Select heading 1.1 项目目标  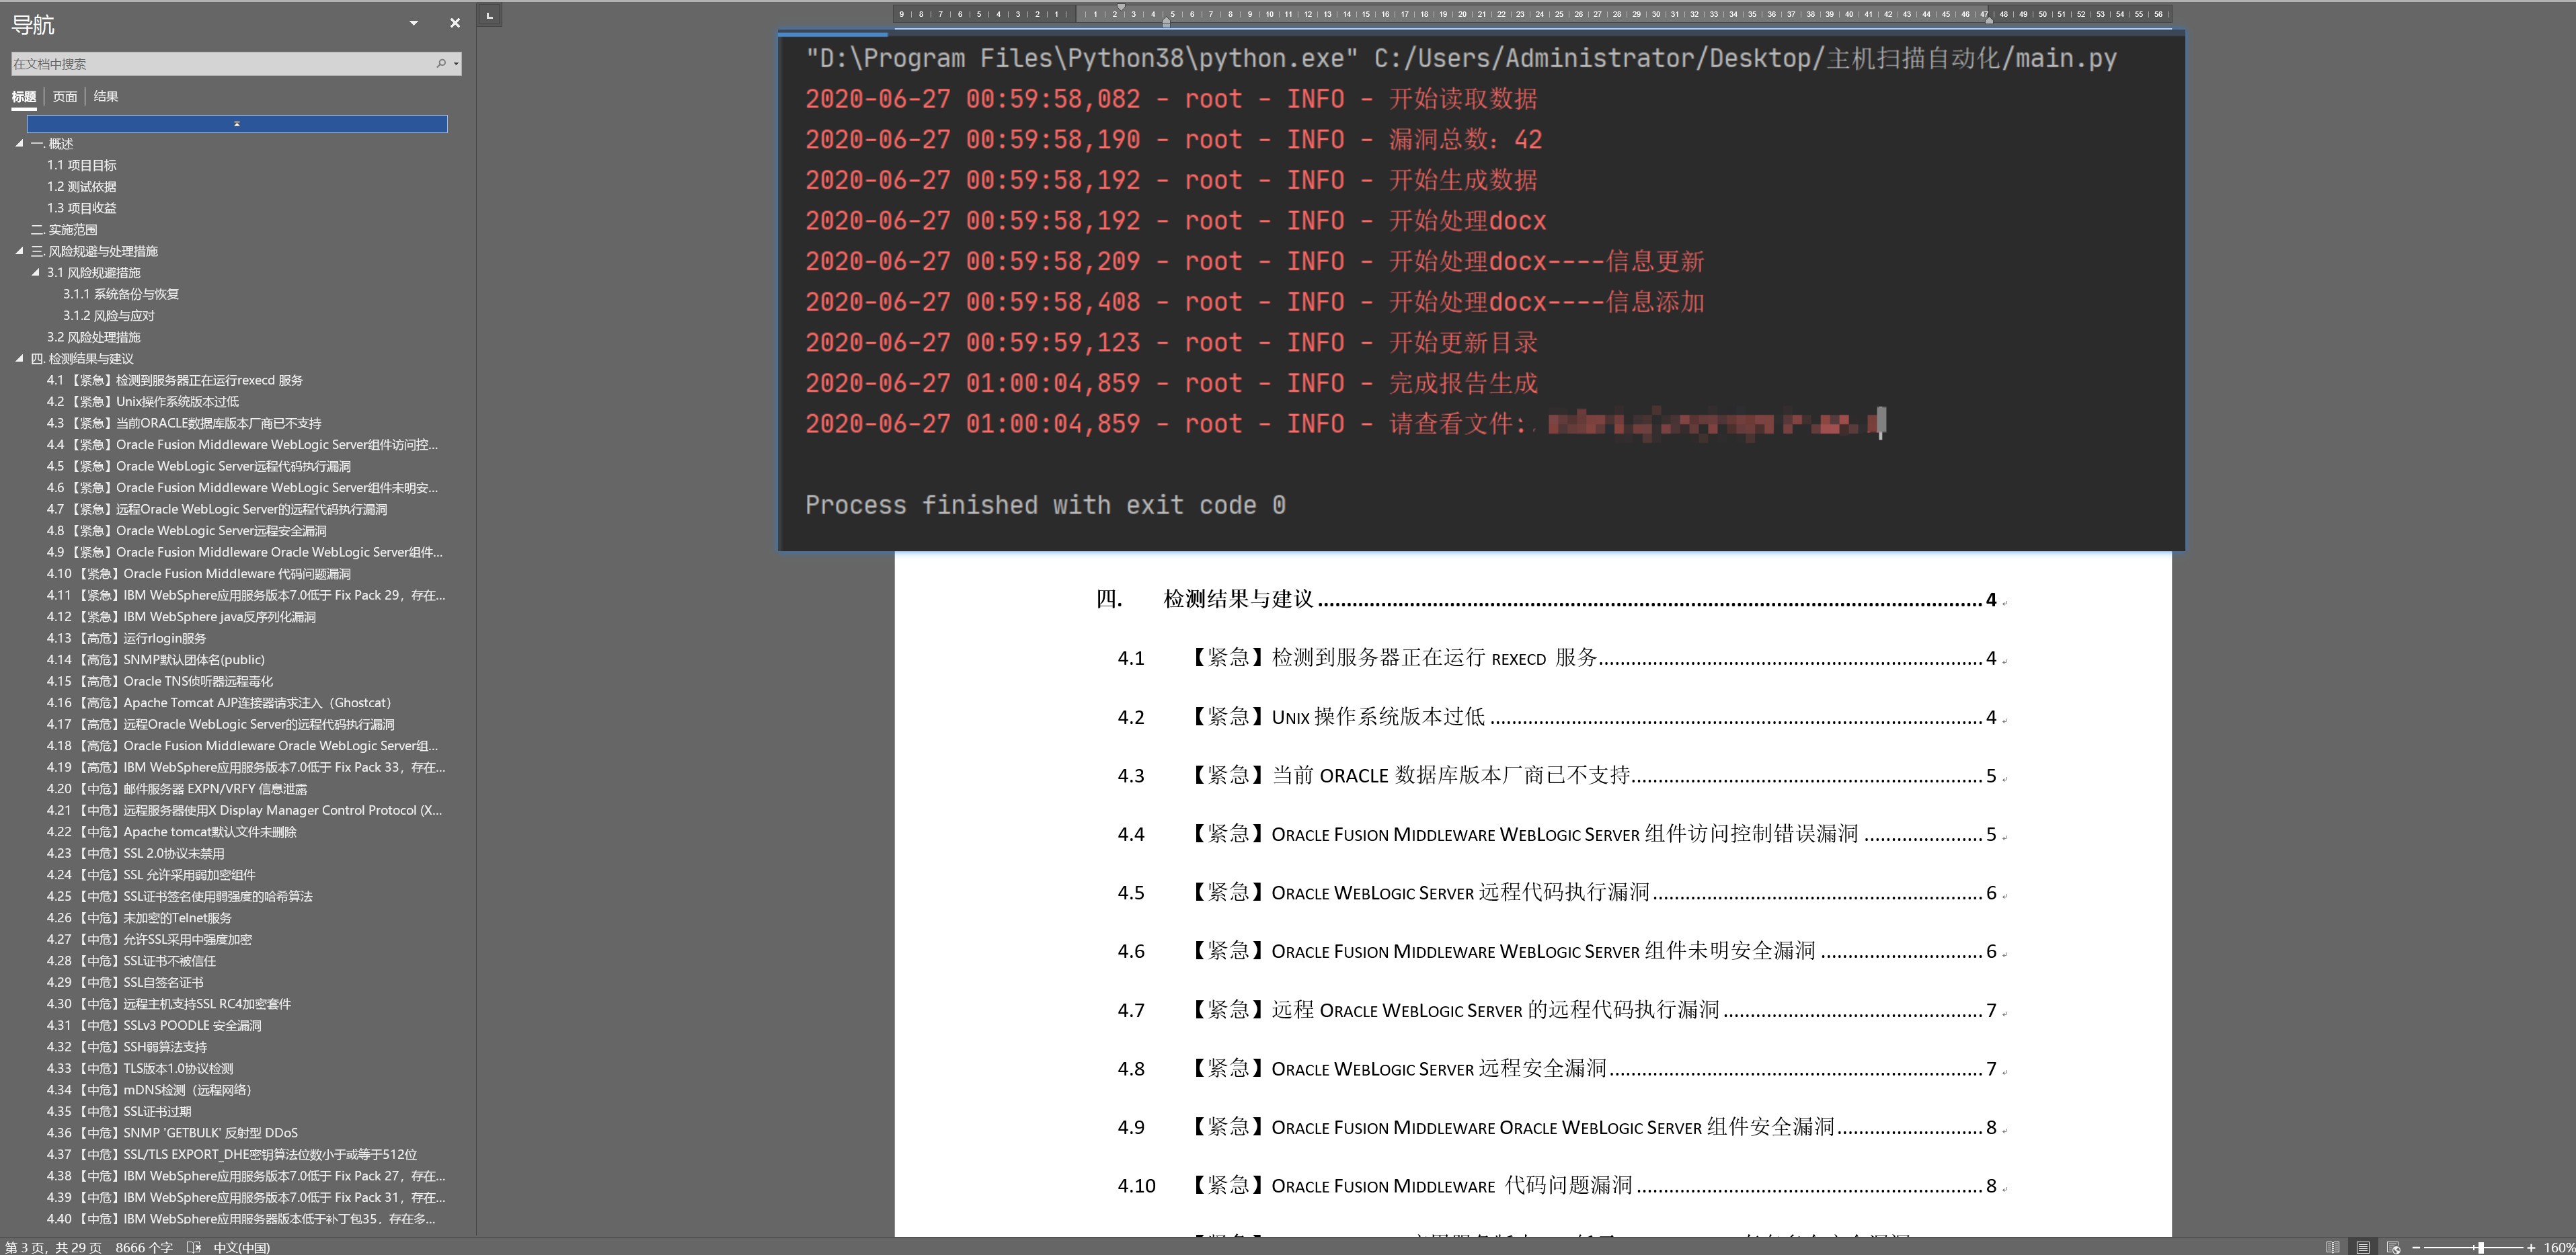coord(82,166)
